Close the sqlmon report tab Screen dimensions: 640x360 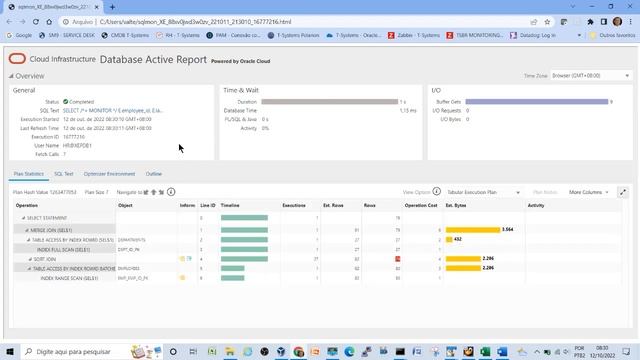97,7
